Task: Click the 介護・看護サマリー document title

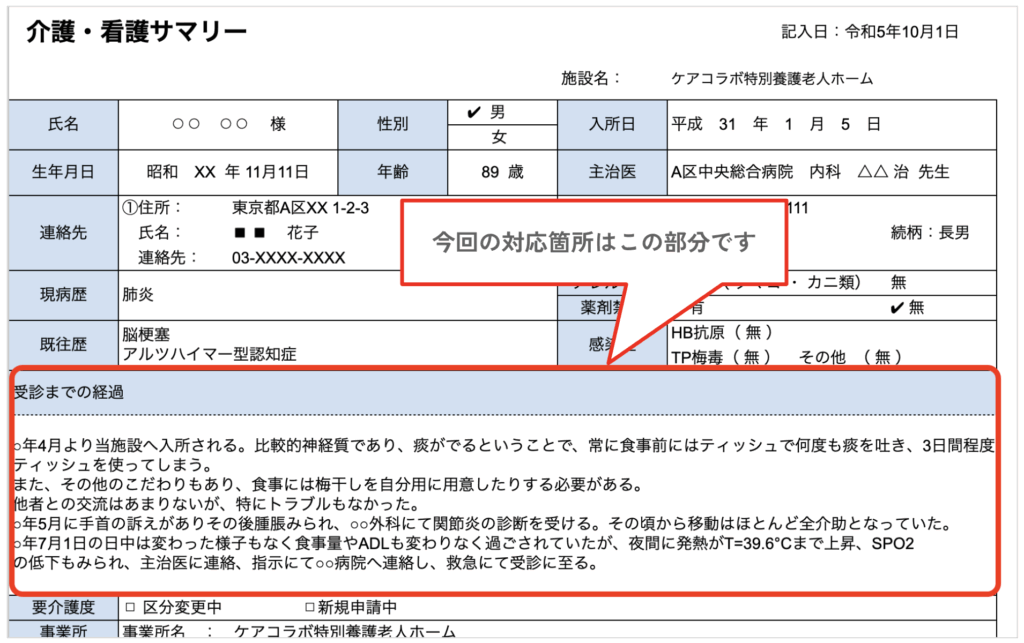Action: point(135,33)
